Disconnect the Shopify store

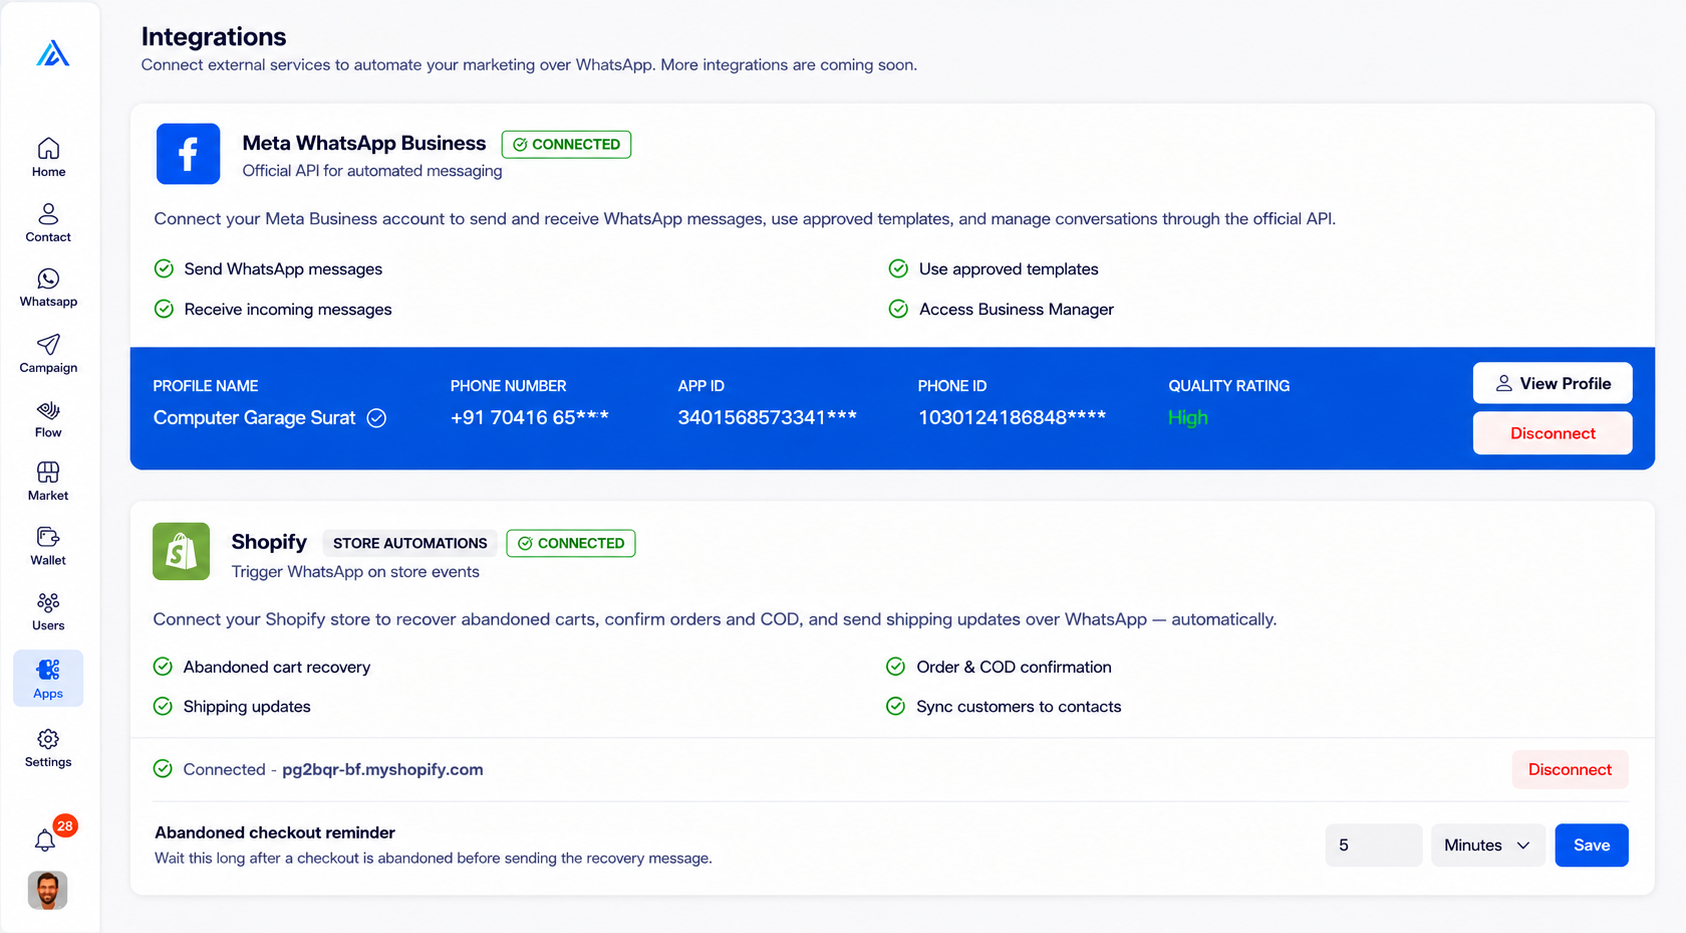tap(1570, 769)
